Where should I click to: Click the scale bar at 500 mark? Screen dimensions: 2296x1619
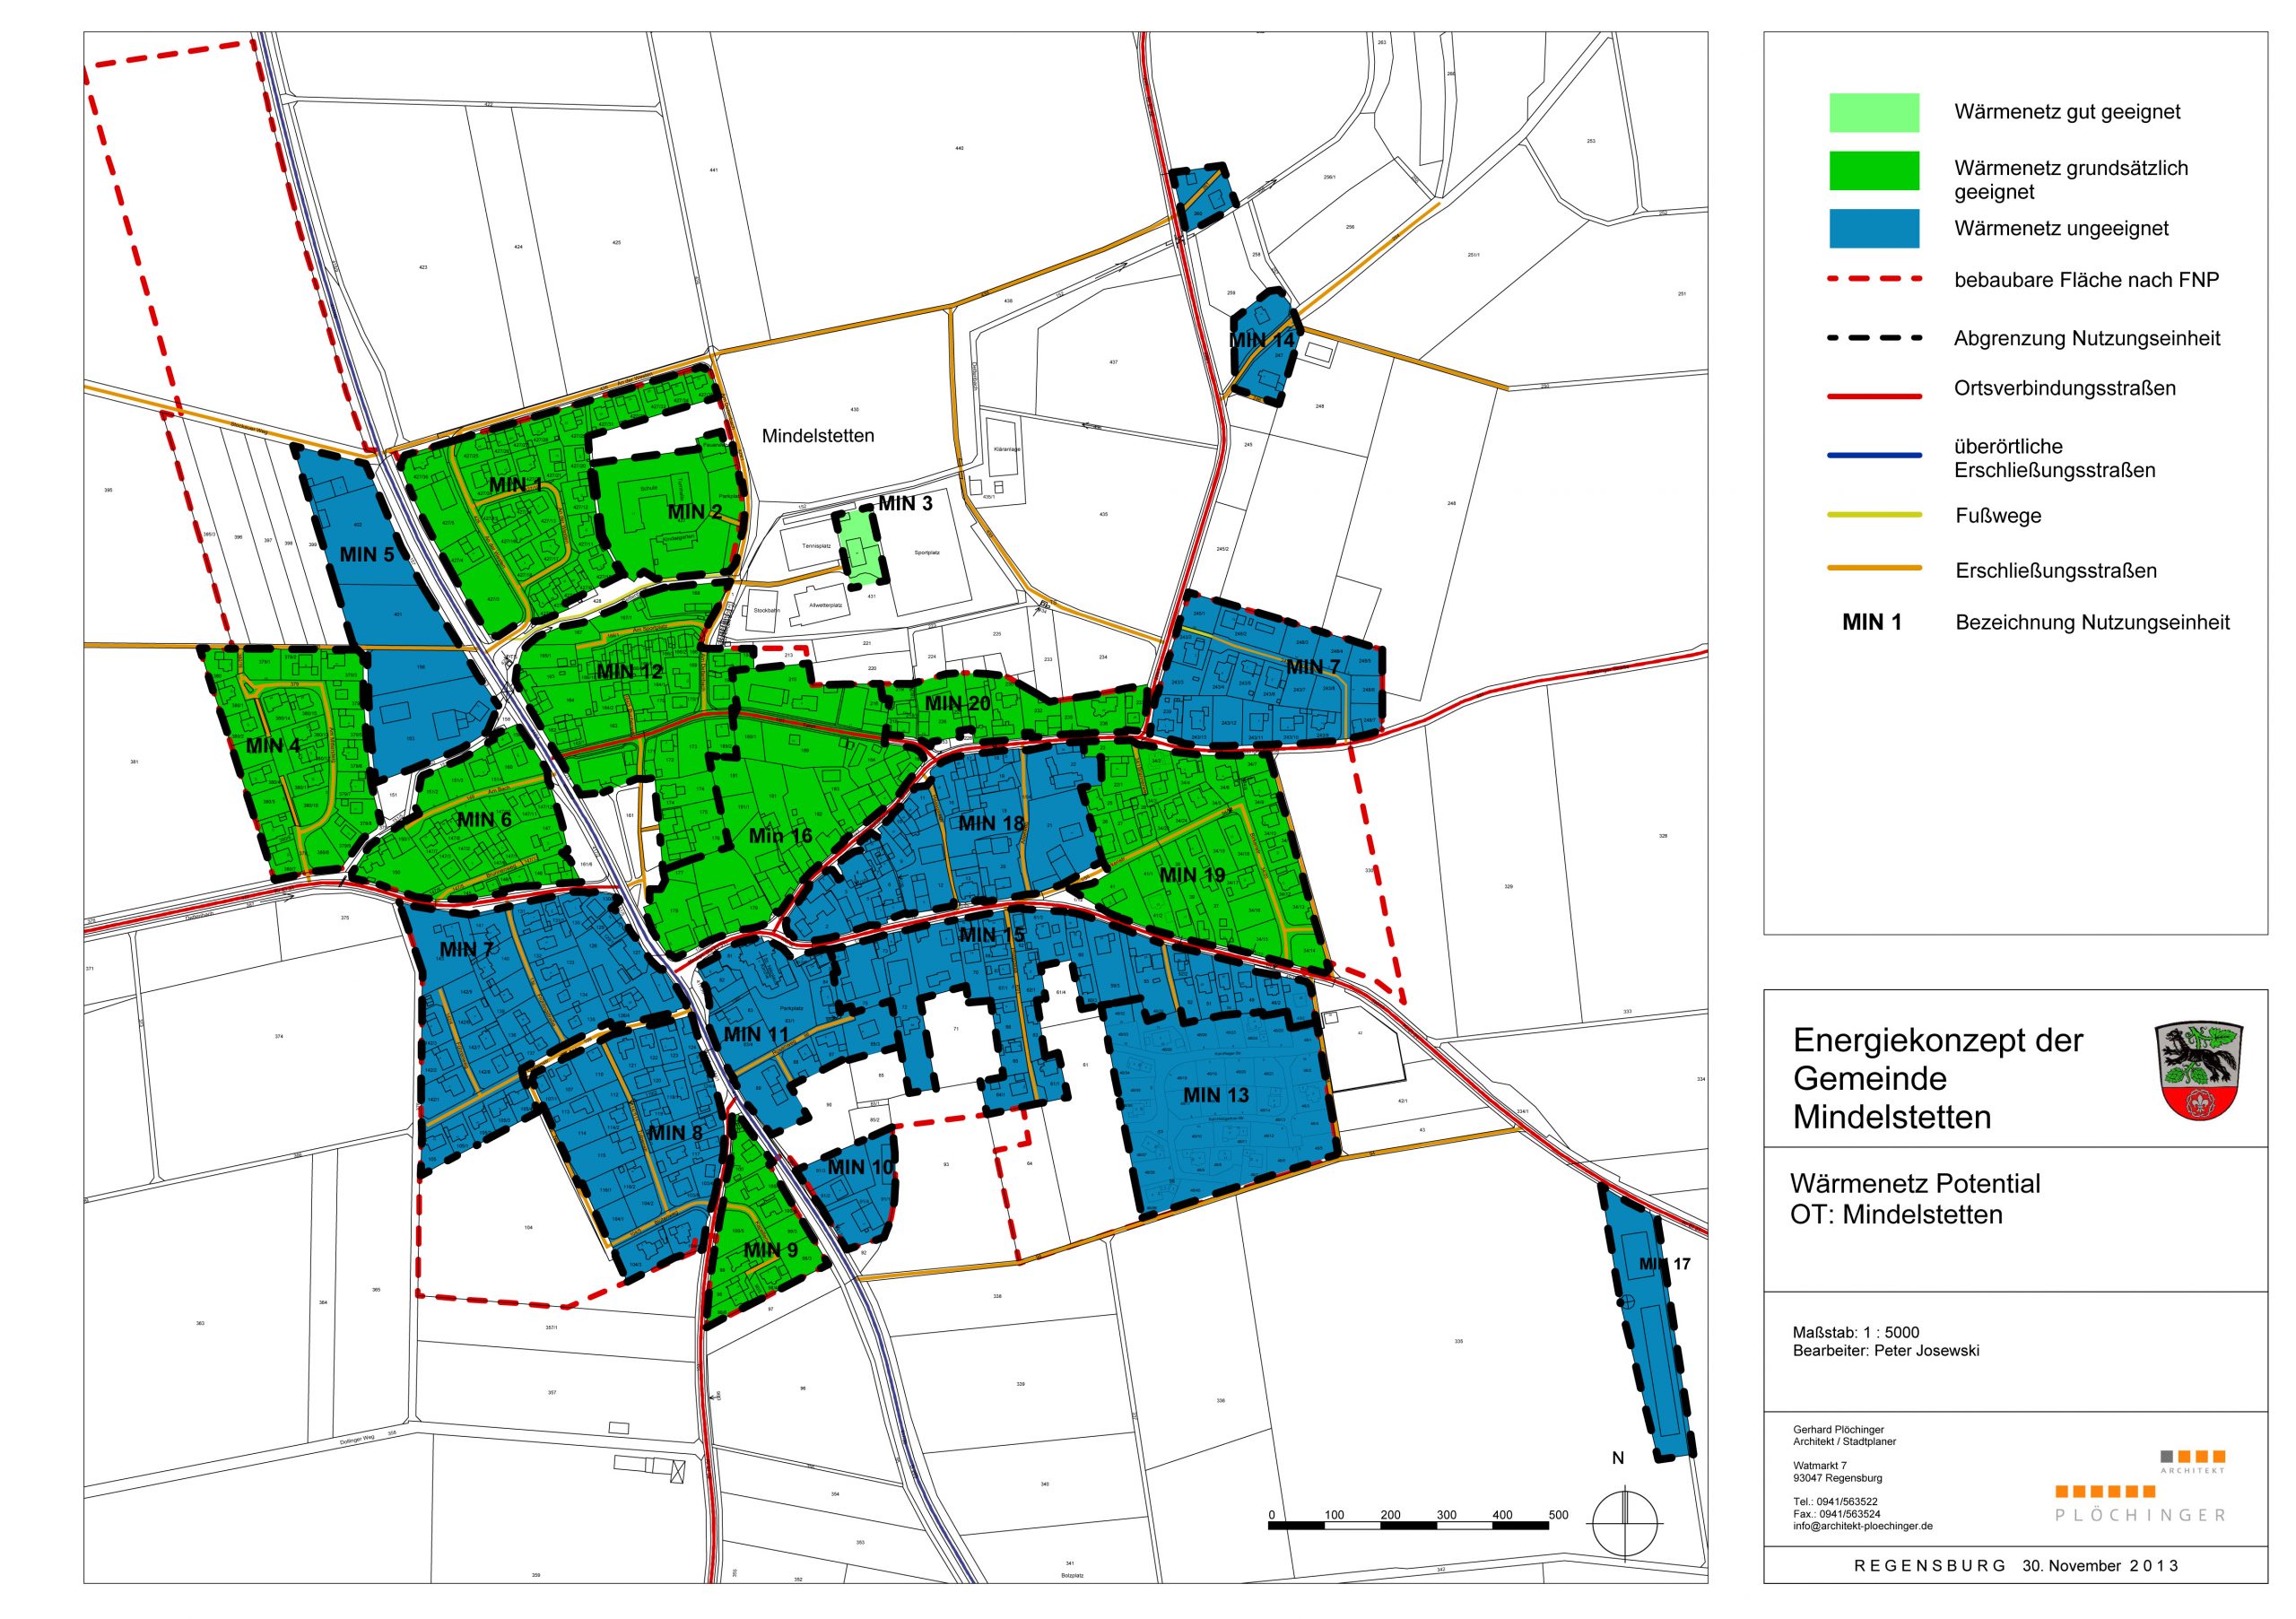(1557, 1516)
